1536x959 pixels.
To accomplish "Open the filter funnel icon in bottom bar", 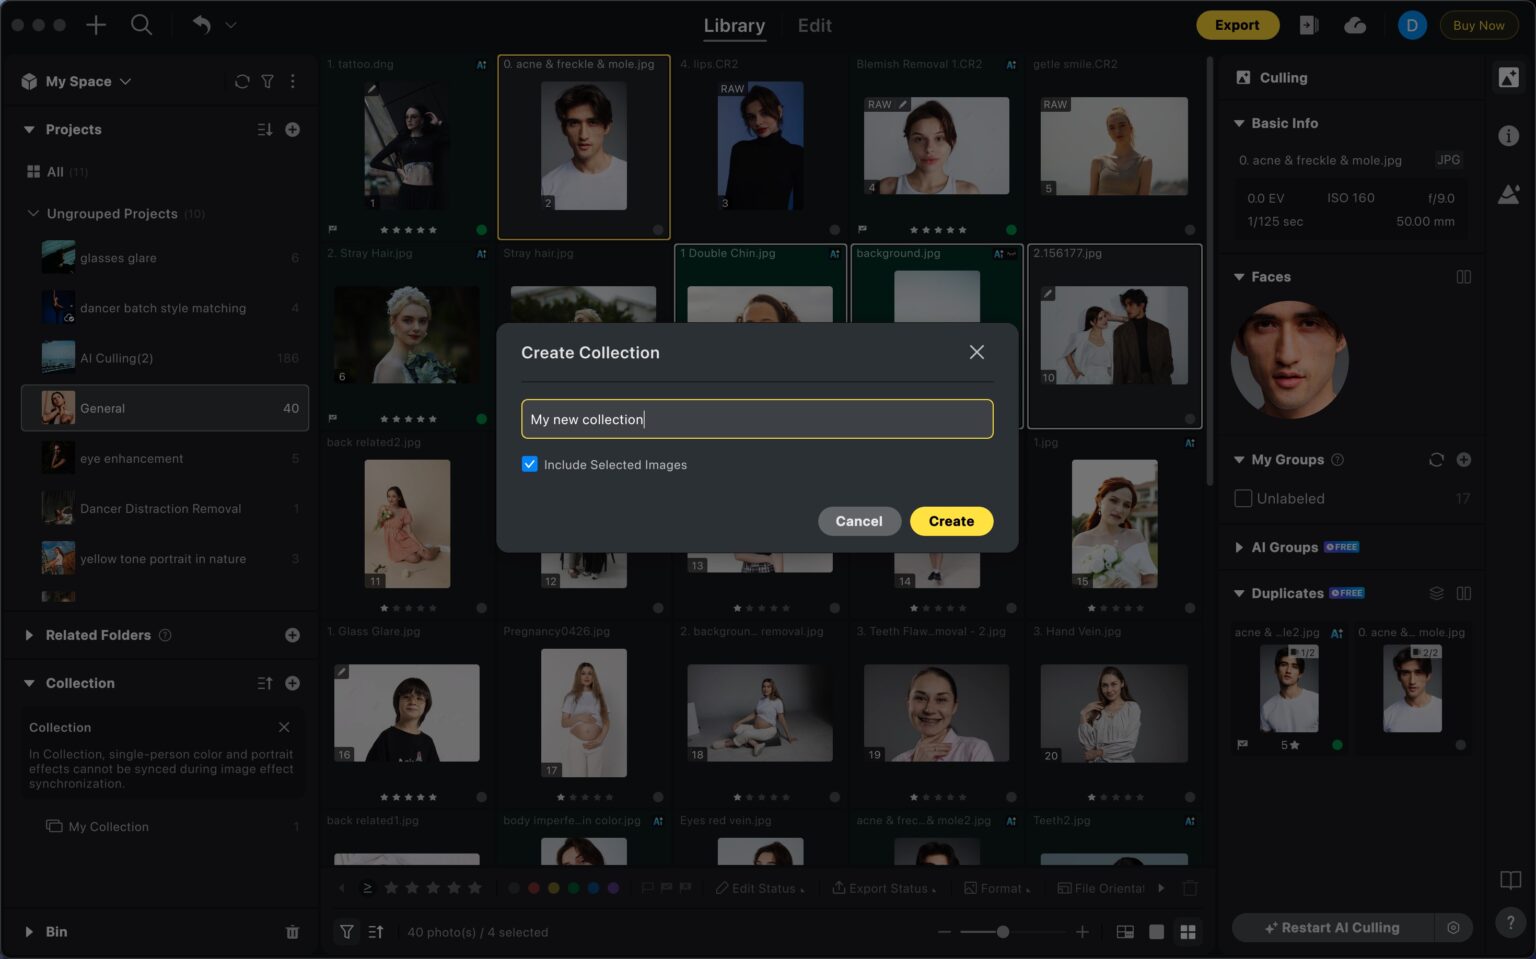I will (x=347, y=931).
